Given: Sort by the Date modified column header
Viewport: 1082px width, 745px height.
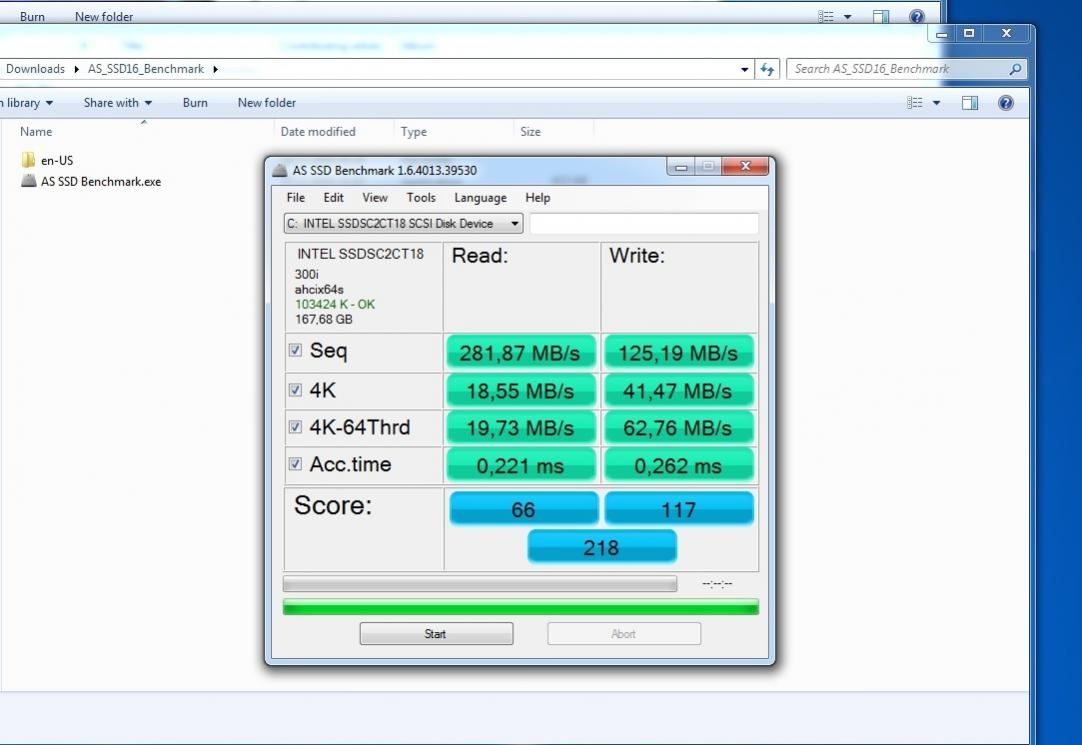Looking at the screenshot, I should (318, 132).
